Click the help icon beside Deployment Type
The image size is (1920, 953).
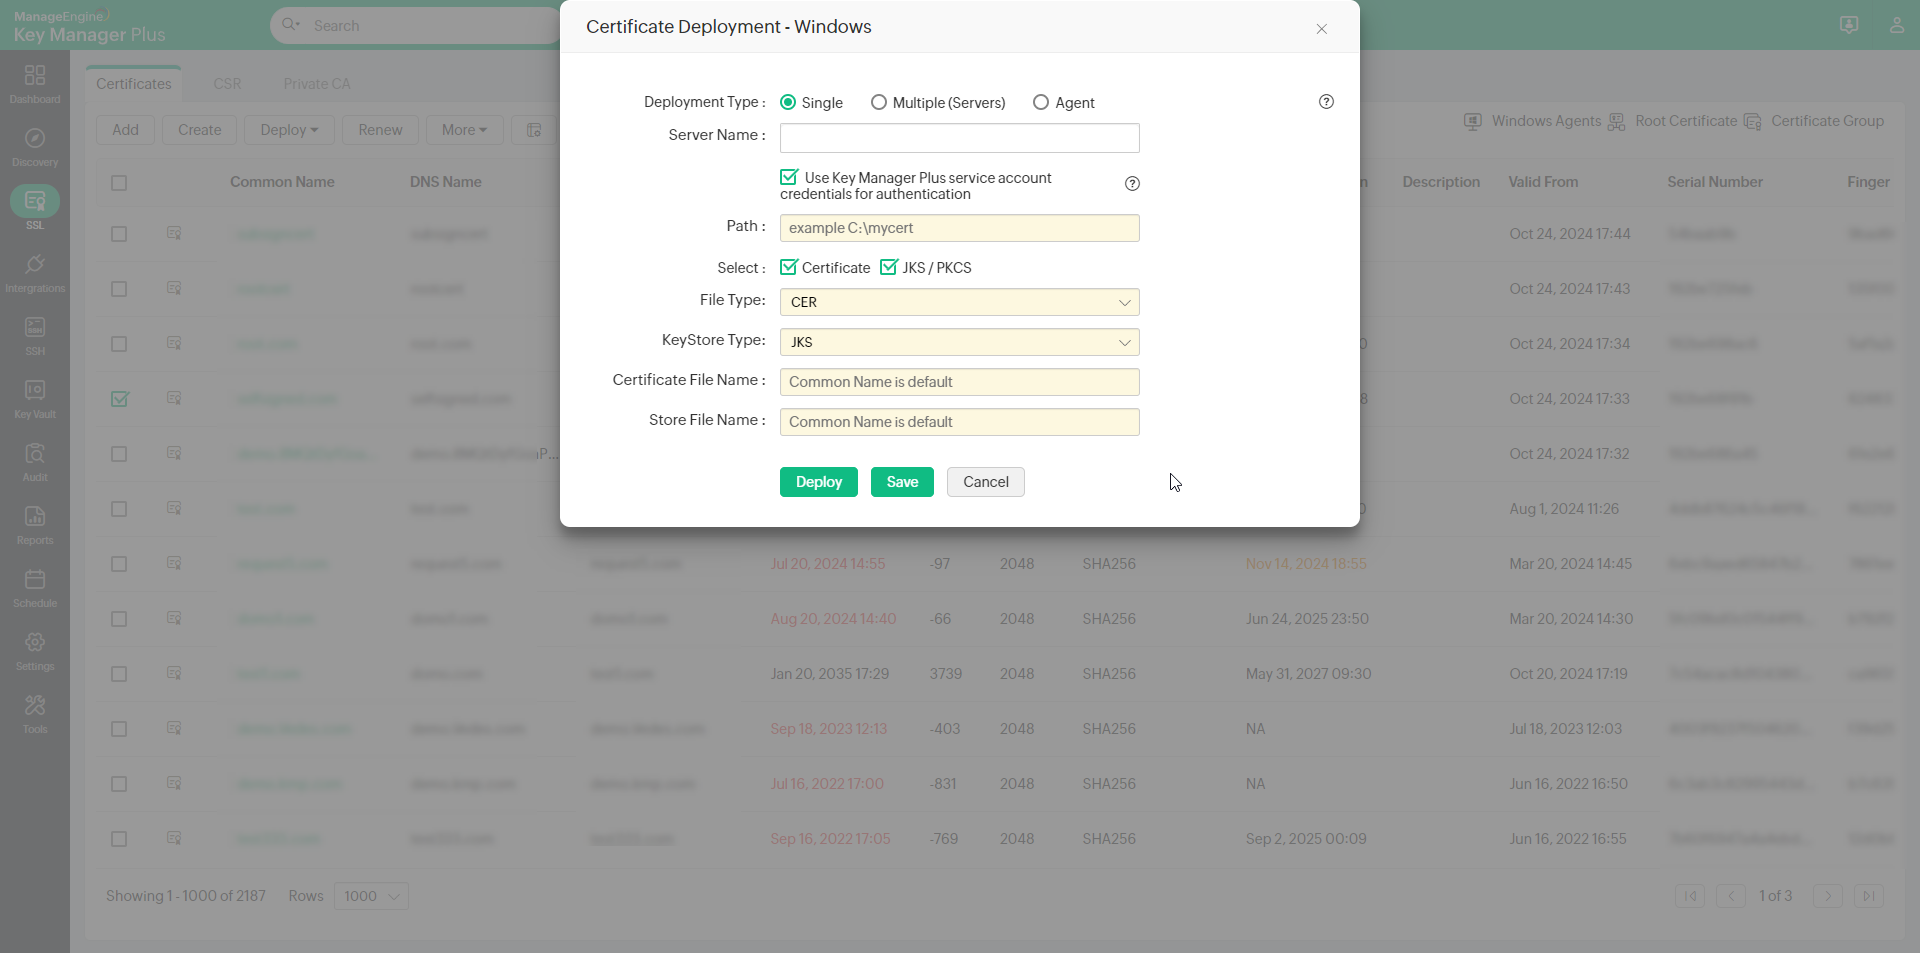click(x=1326, y=102)
